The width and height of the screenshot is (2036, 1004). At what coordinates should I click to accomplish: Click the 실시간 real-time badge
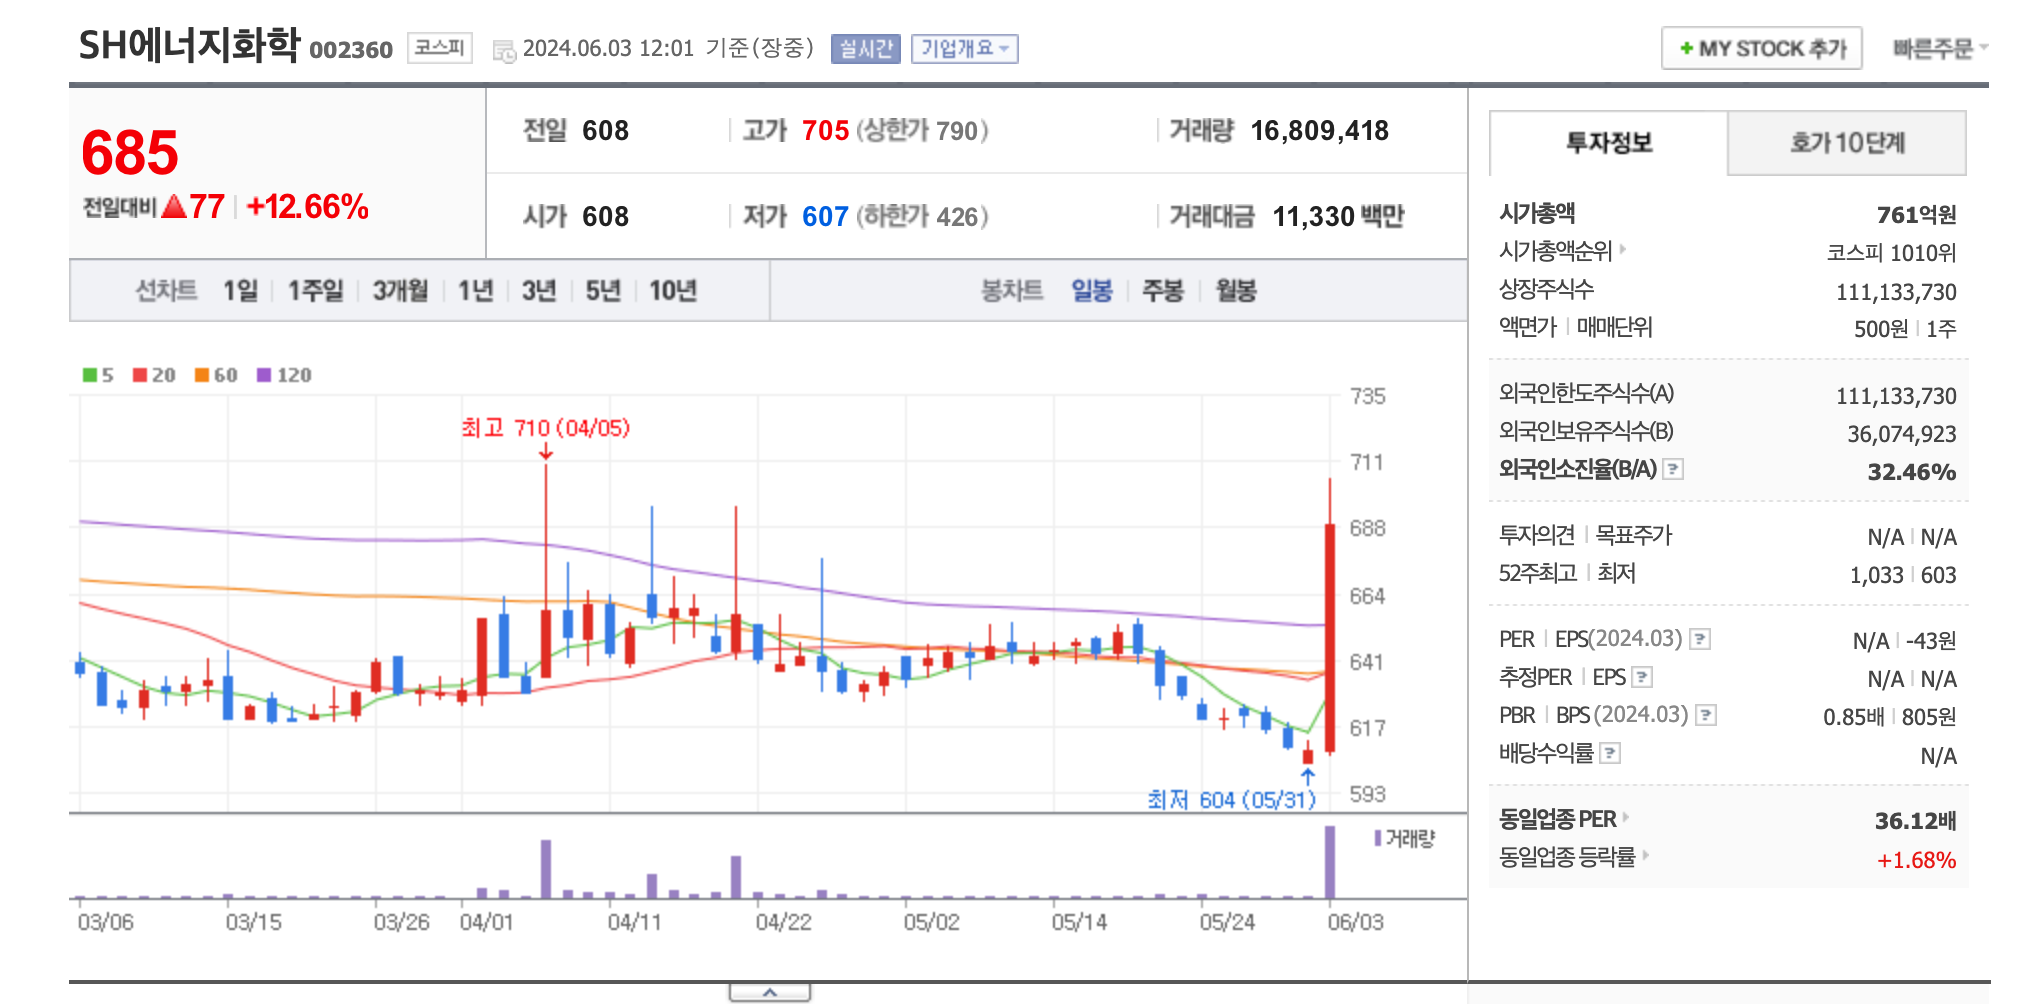click(x=865, y=49)
